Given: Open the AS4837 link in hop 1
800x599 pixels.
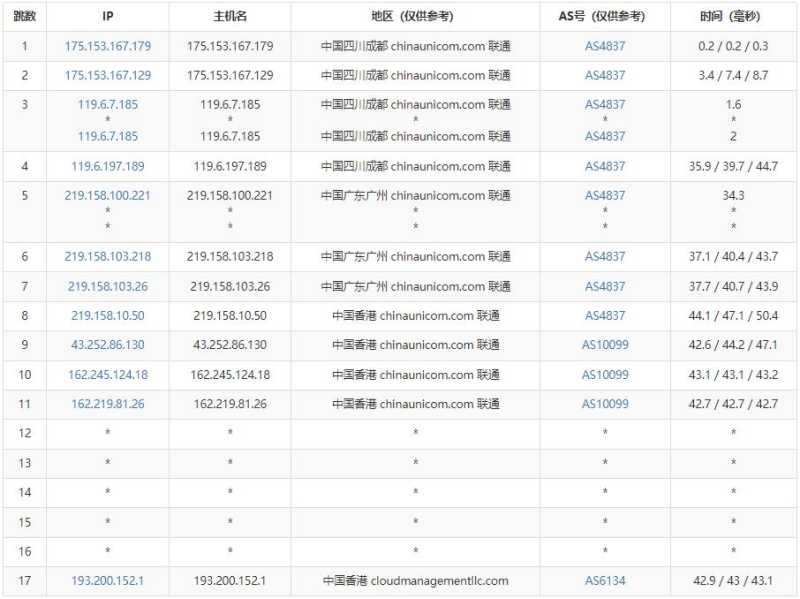Looking at the screenshot, I should point(605,46).
